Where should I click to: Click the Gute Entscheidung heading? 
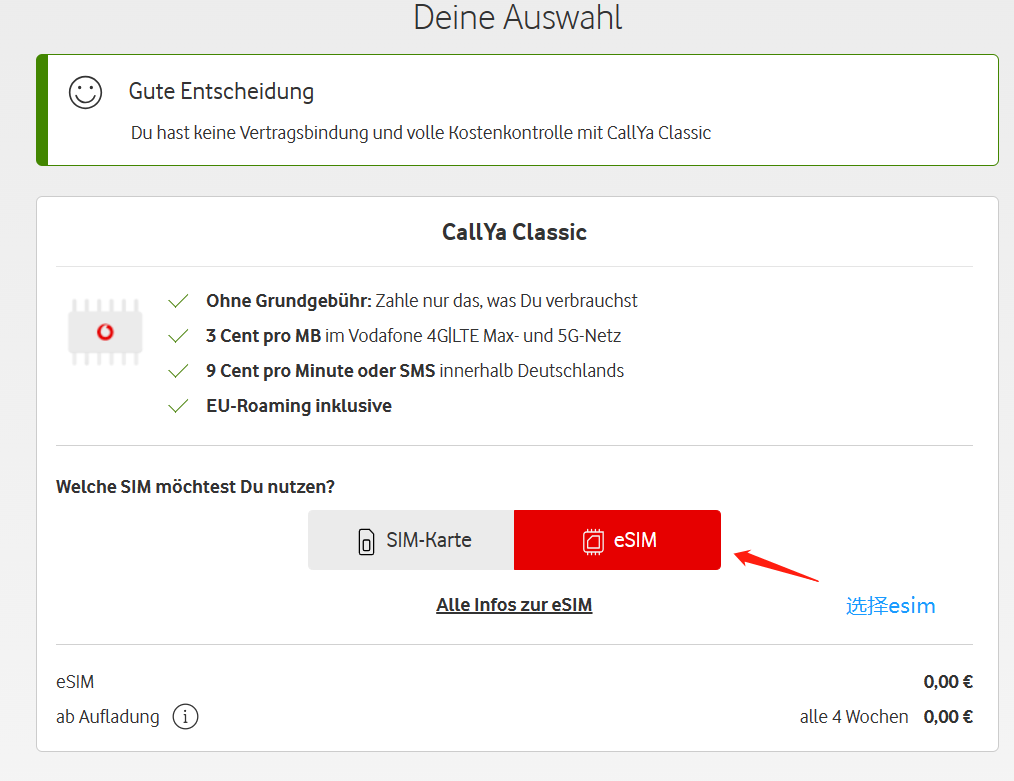point(221,91)
